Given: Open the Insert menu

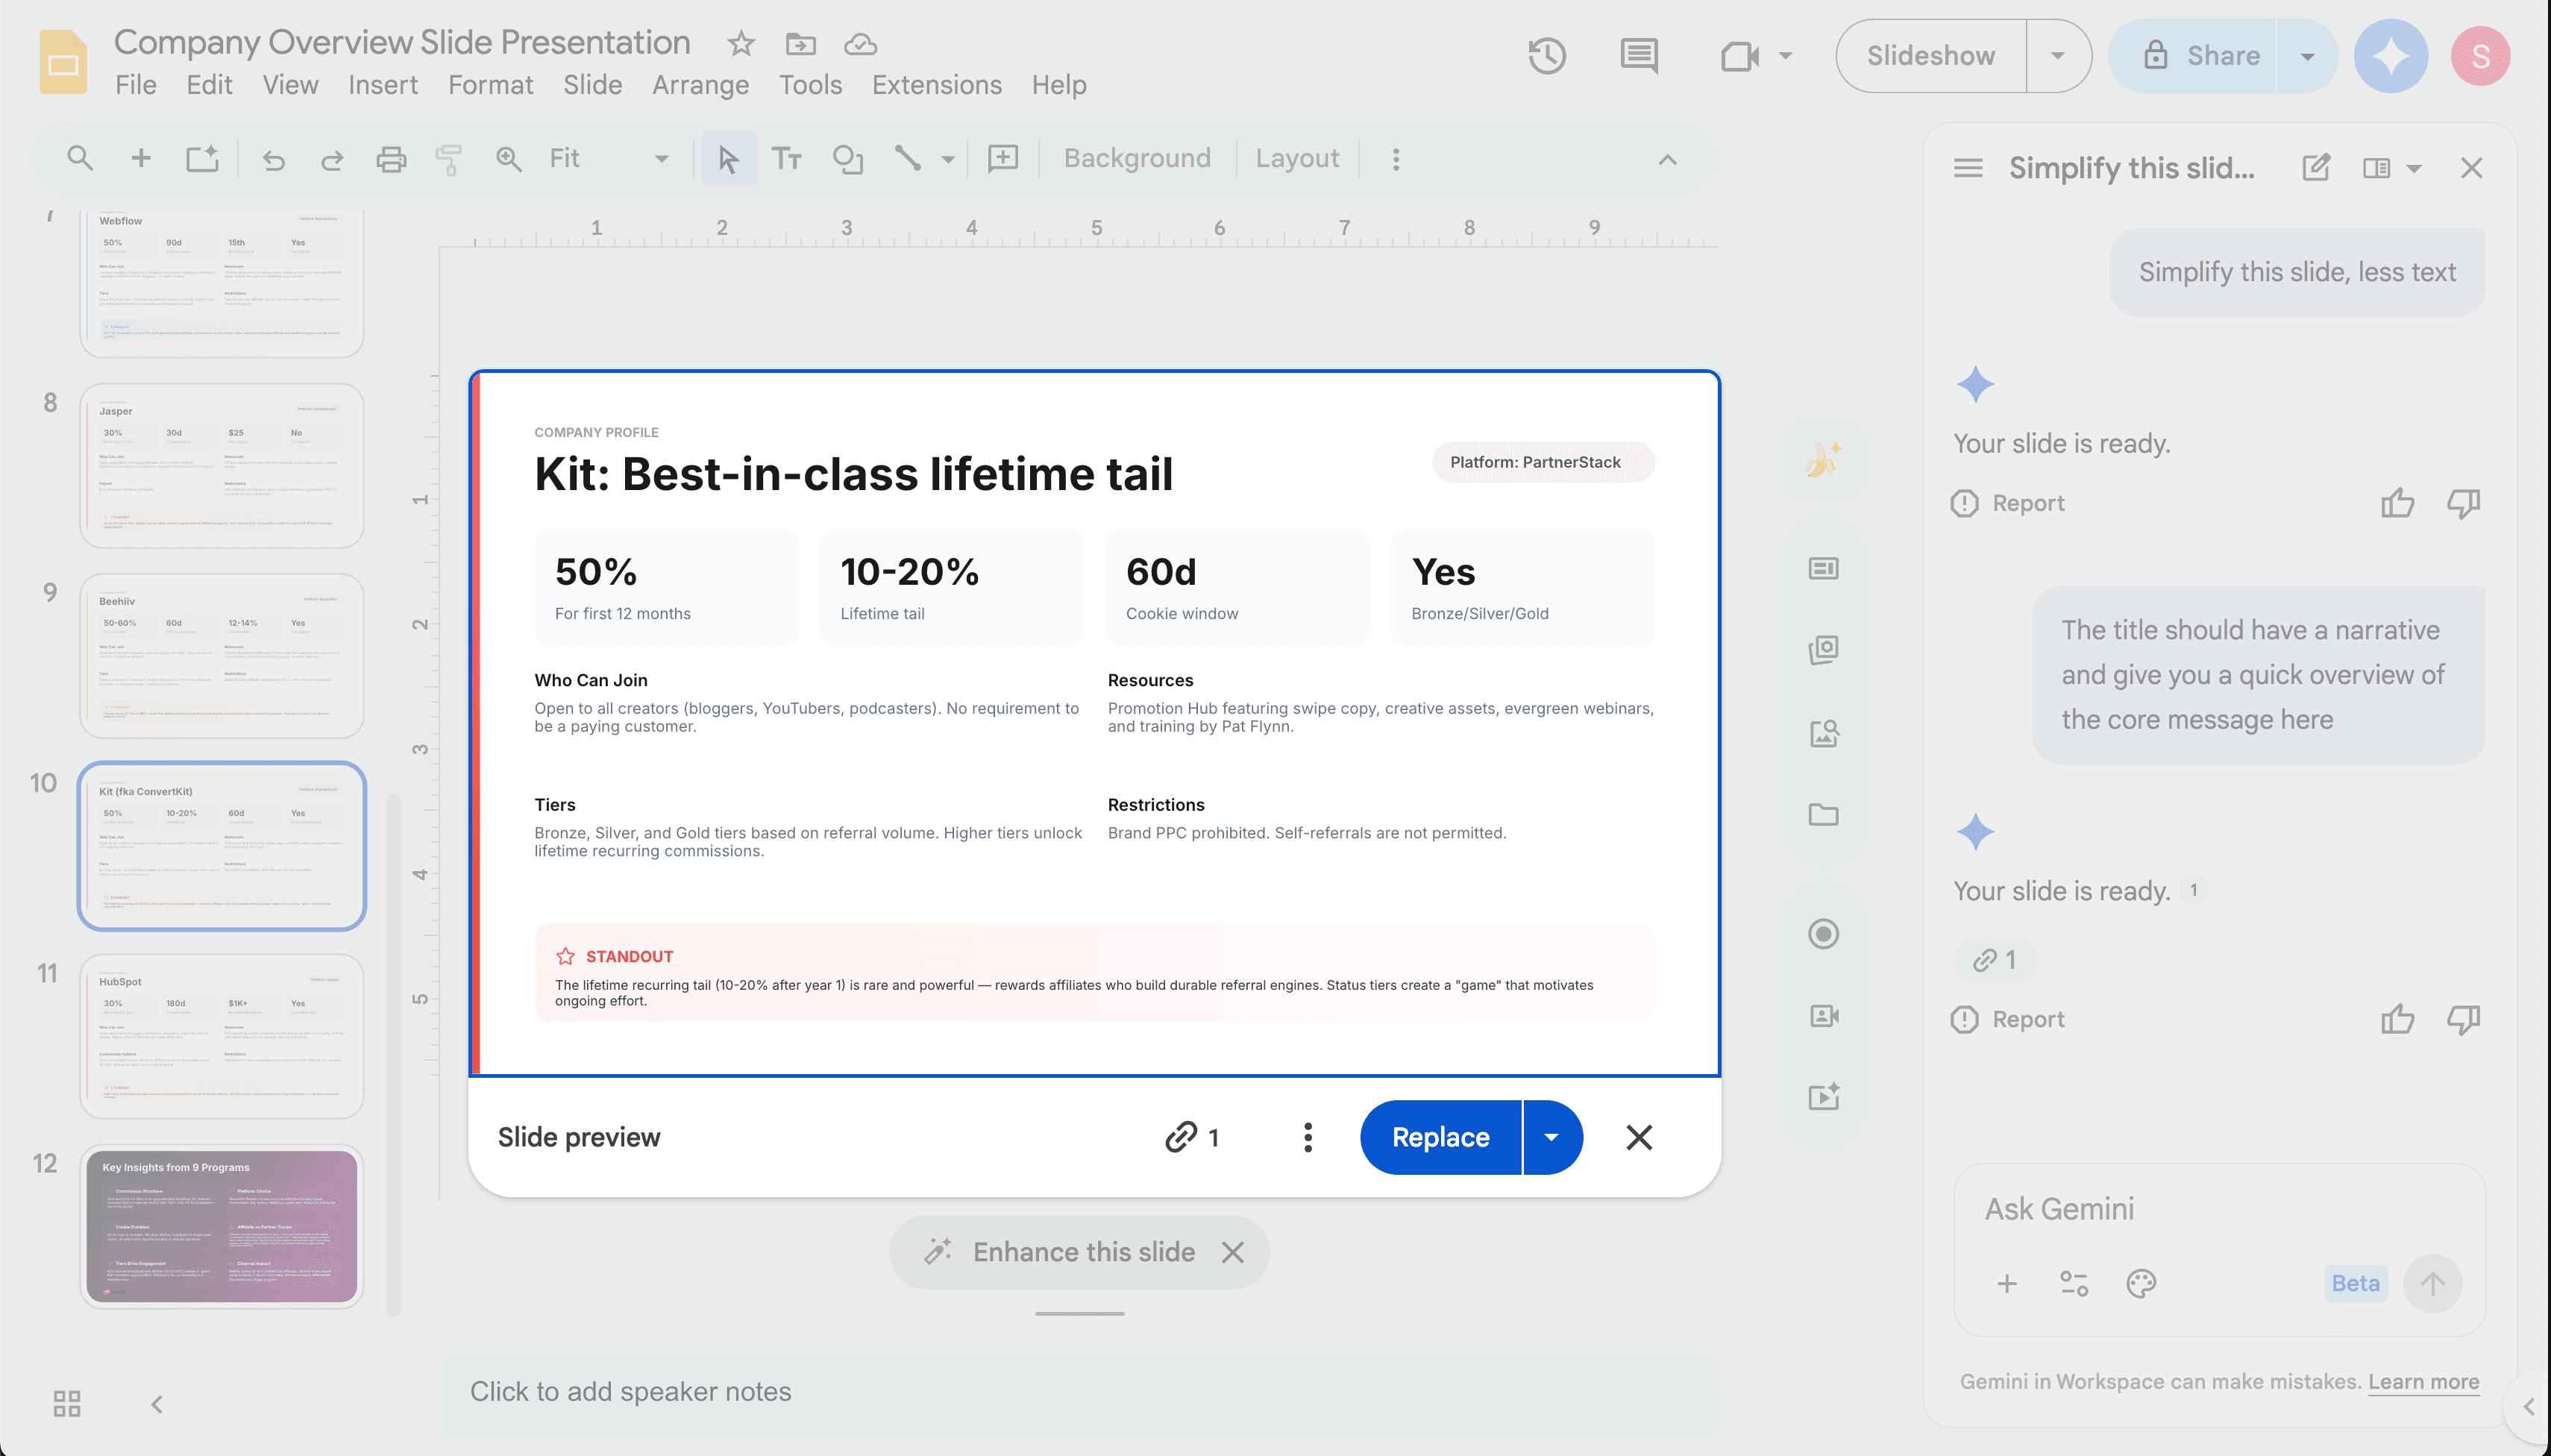Looking at the screenshot, I should point(383,85).
